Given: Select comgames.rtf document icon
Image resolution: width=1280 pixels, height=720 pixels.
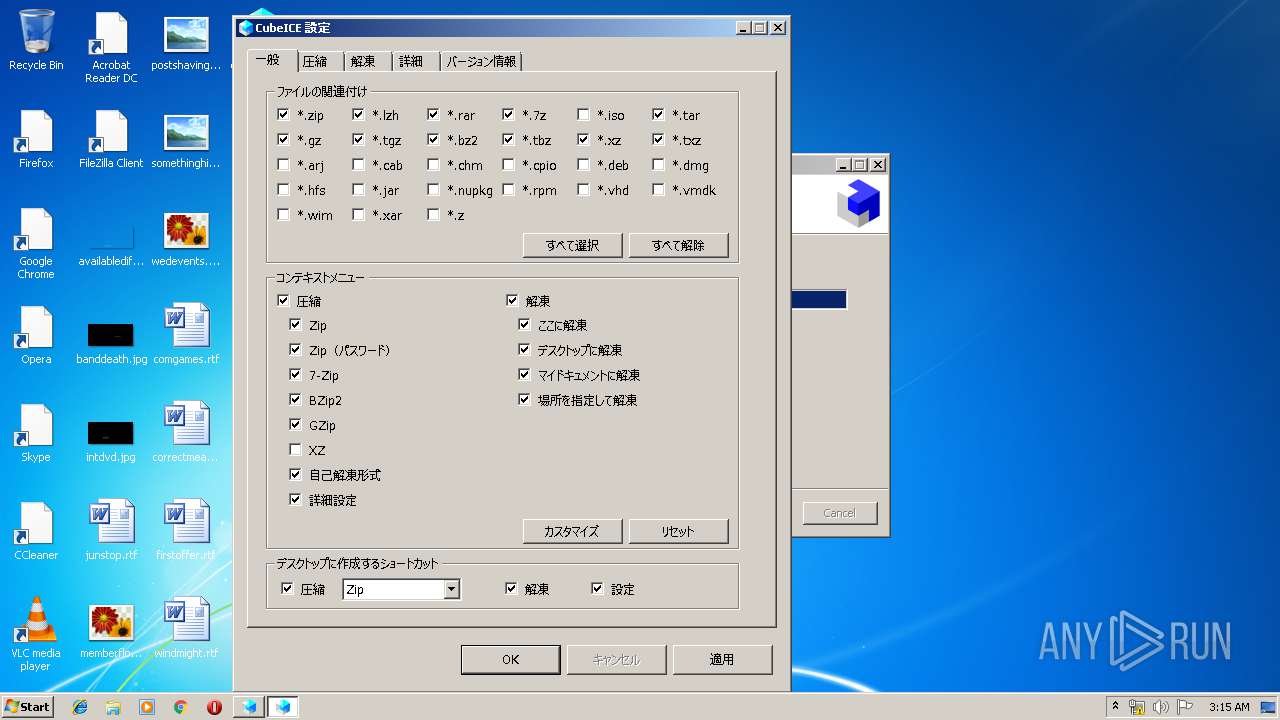Looking at the screenshot, I should [x=186, y=335].
